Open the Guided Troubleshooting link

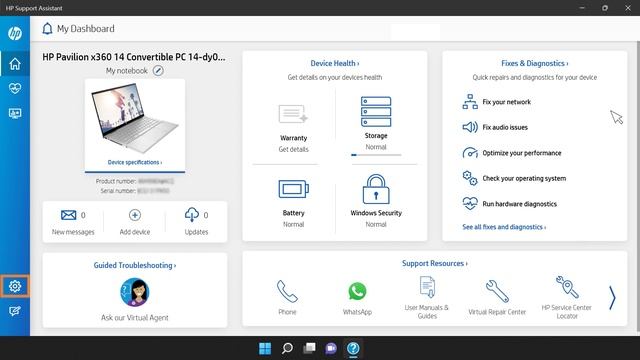point(135,265)
